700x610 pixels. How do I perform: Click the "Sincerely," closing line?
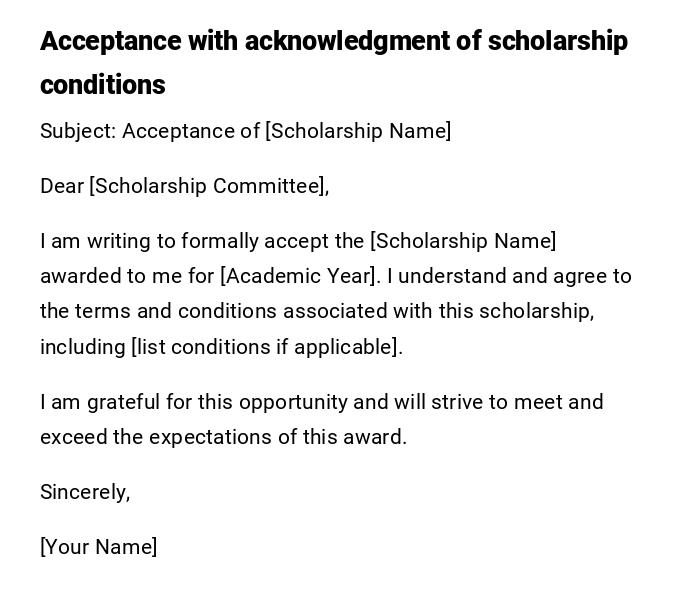(85, 492)
